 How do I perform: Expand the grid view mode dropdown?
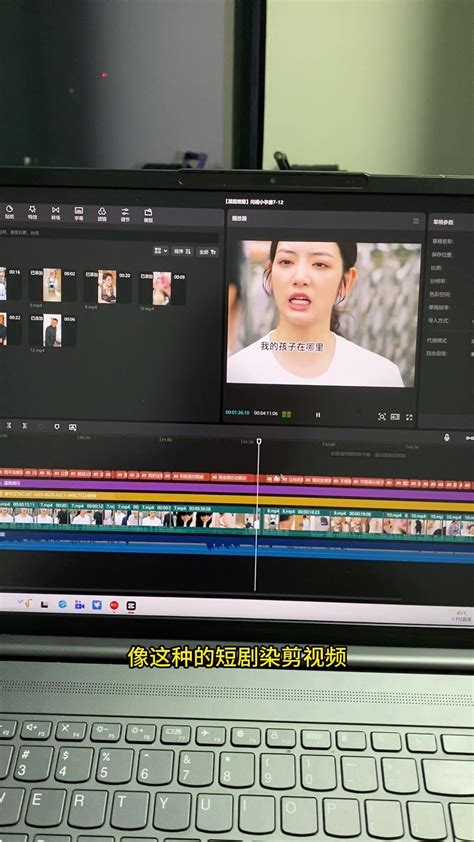coord(161,251)
